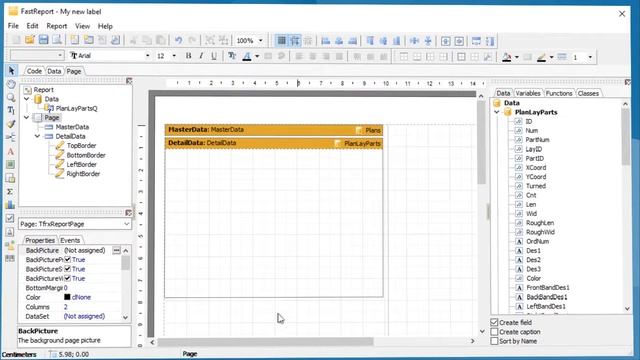This screenshot has width=640, height=360.
Task: Save the report with the floppy disk icon
Action: [x=43, y=40]
